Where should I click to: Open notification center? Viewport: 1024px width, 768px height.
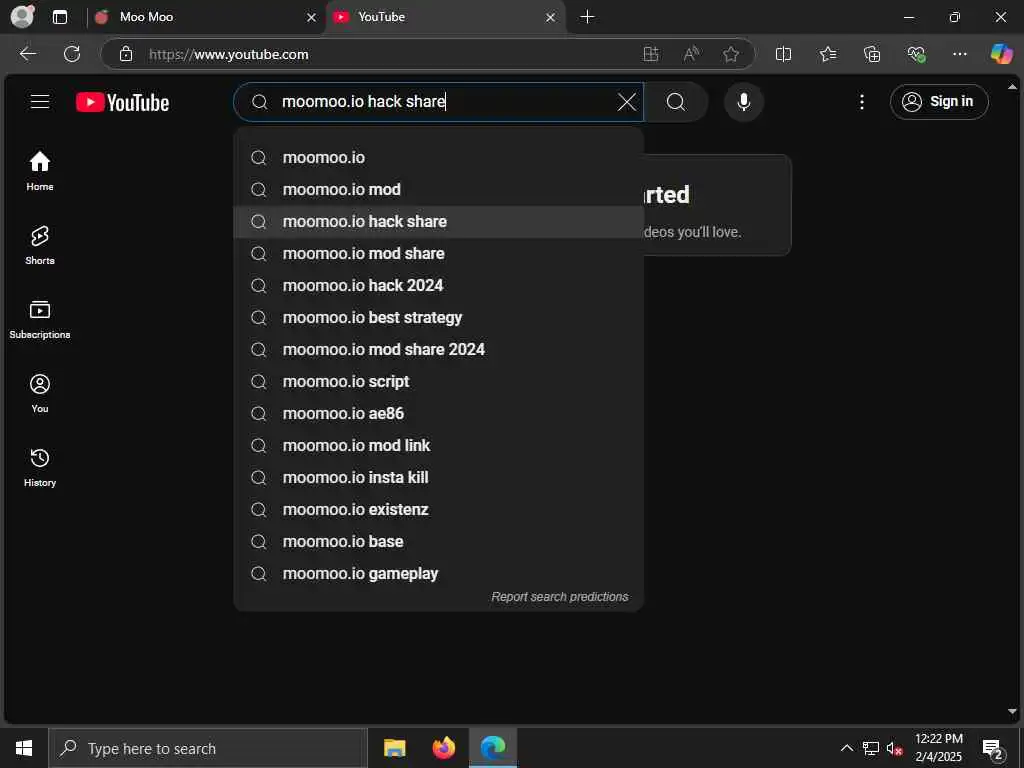[993, 748]
